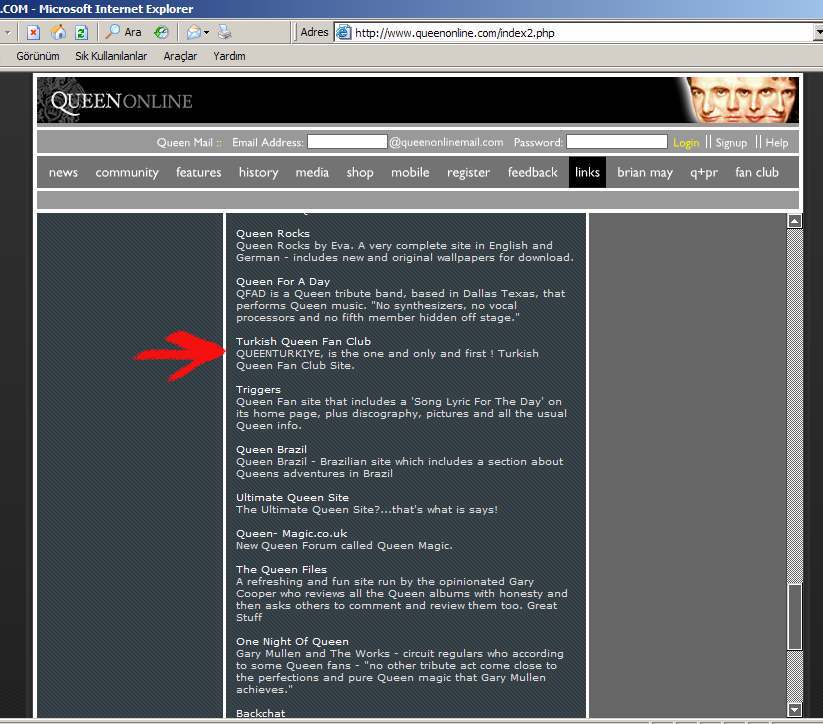Screen dimensions: 823x724
Task: Open the Backchat link
Action: point(260,713)
